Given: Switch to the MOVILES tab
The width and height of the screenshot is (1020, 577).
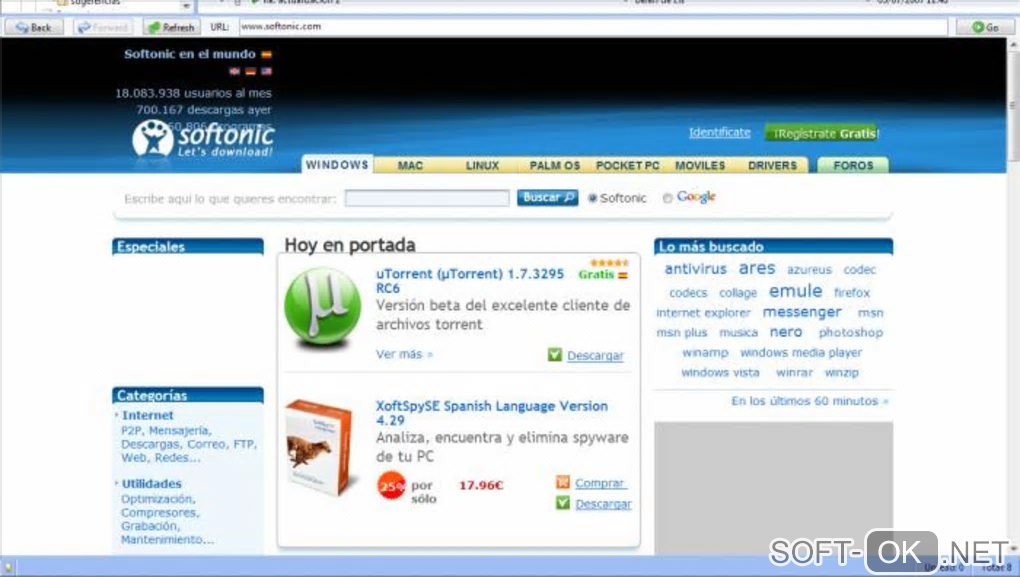Looking at the screenshot, I should [700, 165].
